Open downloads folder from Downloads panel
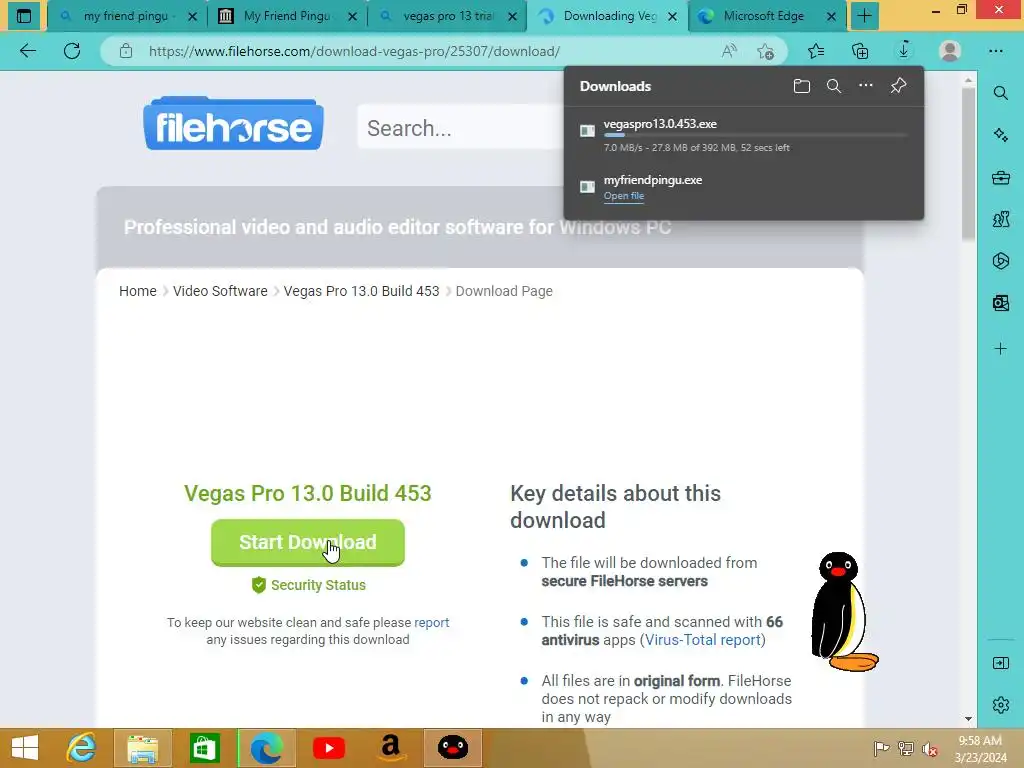 pyautogui.click(x=801, y=86)
